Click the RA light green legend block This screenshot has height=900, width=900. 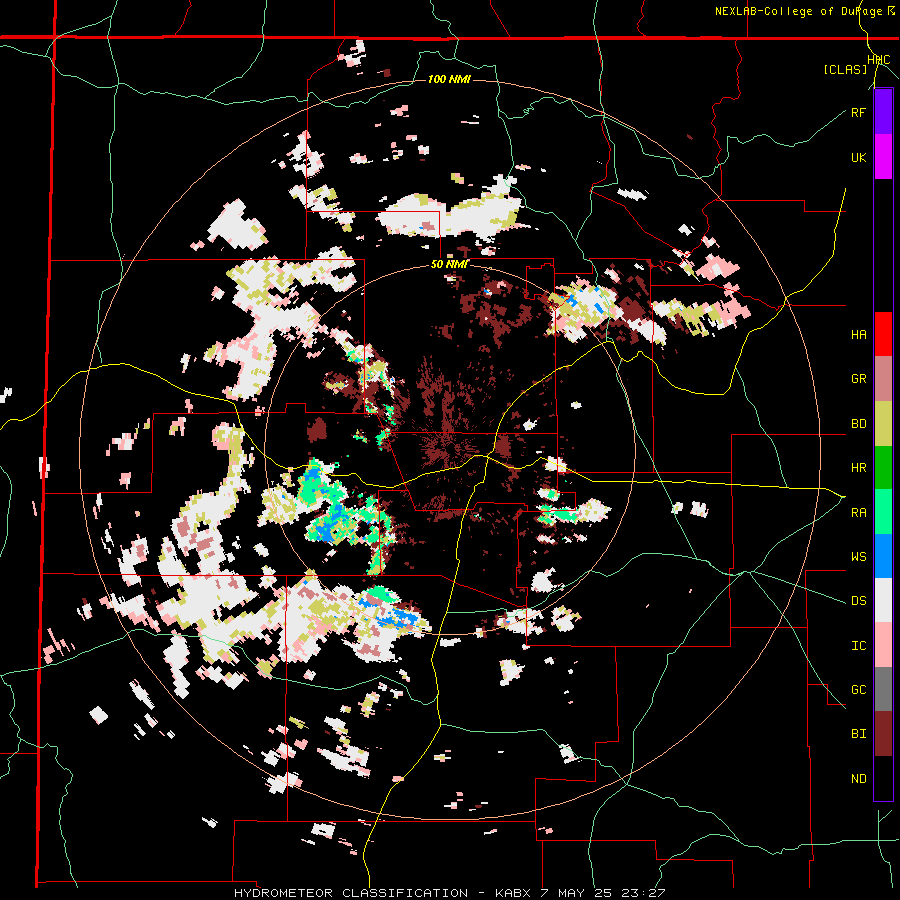point(883,512)
